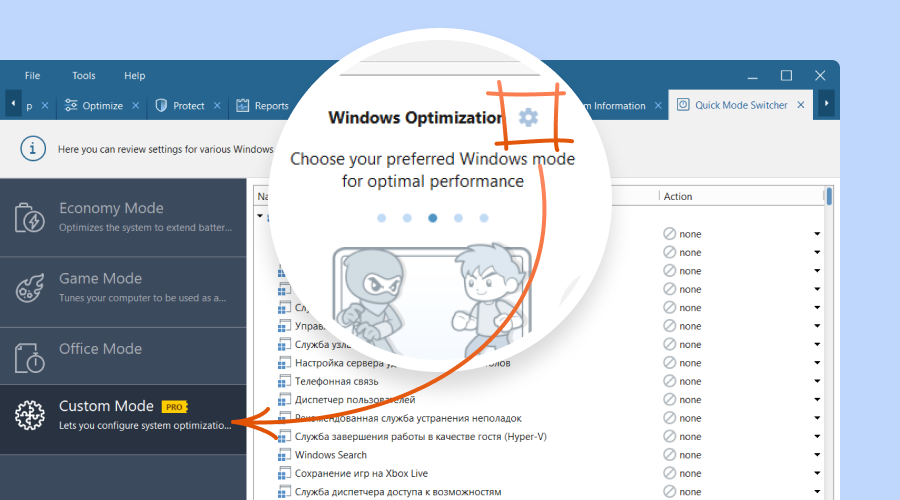900x500 pixels.
Task: Click the none icon for Телефонная связь
Action: click(x=669, y=381)
